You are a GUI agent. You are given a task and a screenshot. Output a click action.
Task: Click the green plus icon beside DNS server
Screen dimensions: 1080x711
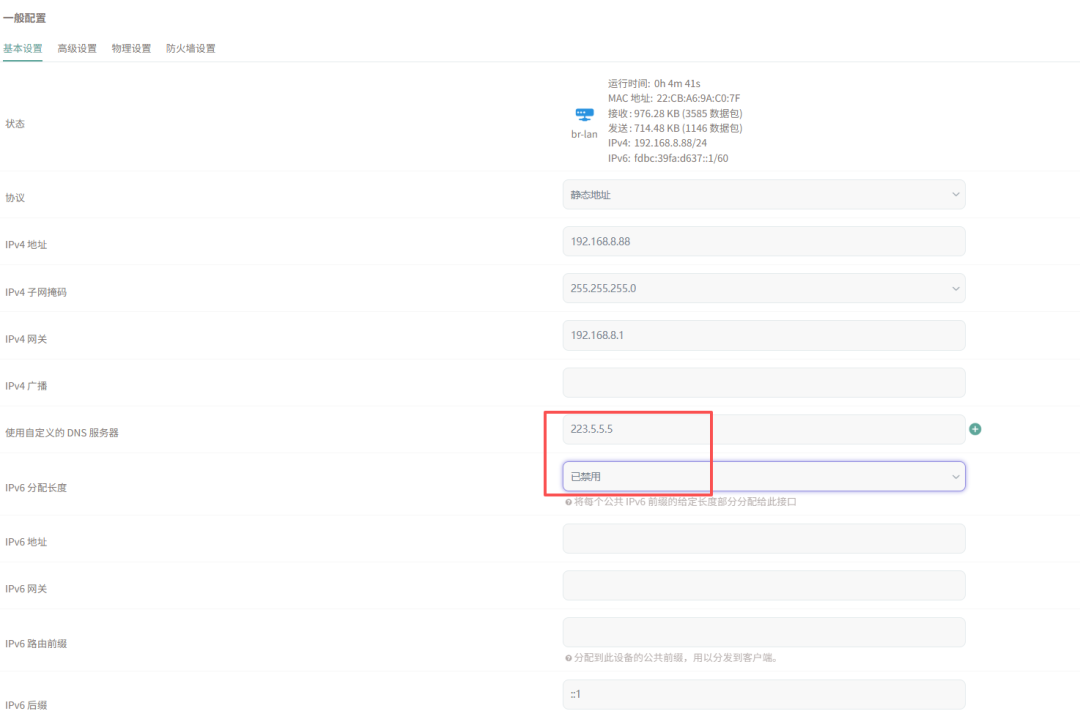tap(975, 429)
